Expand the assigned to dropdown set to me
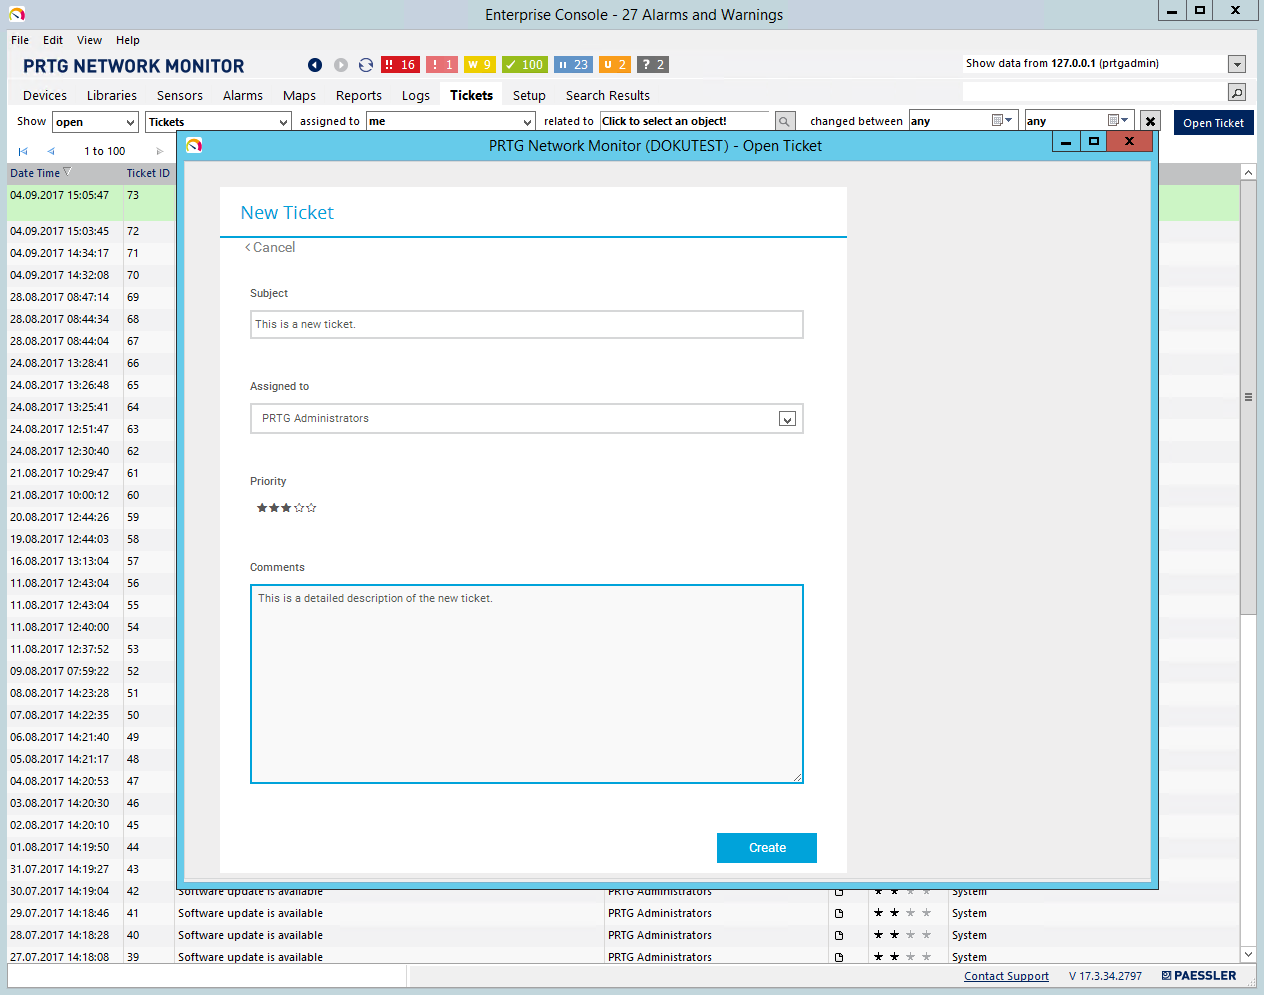This screenshot has width=1264, height=995. click(x=450, y=122)
